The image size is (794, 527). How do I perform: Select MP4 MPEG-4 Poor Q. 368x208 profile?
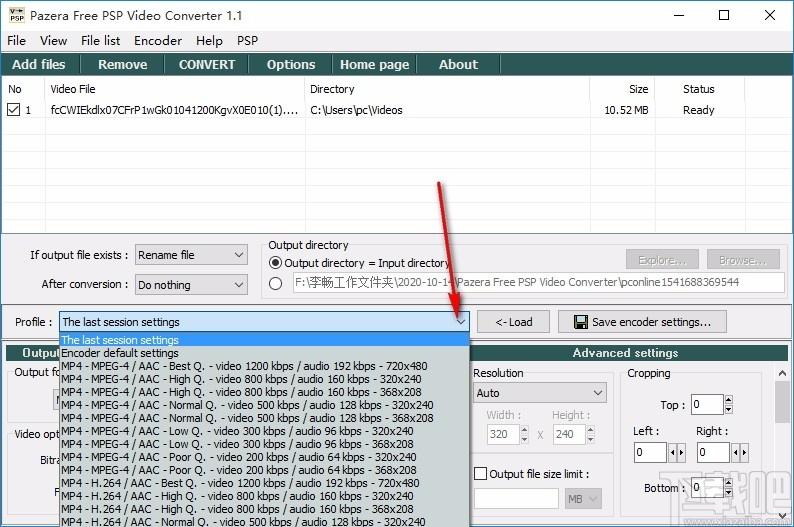click(x=264, y=470)
